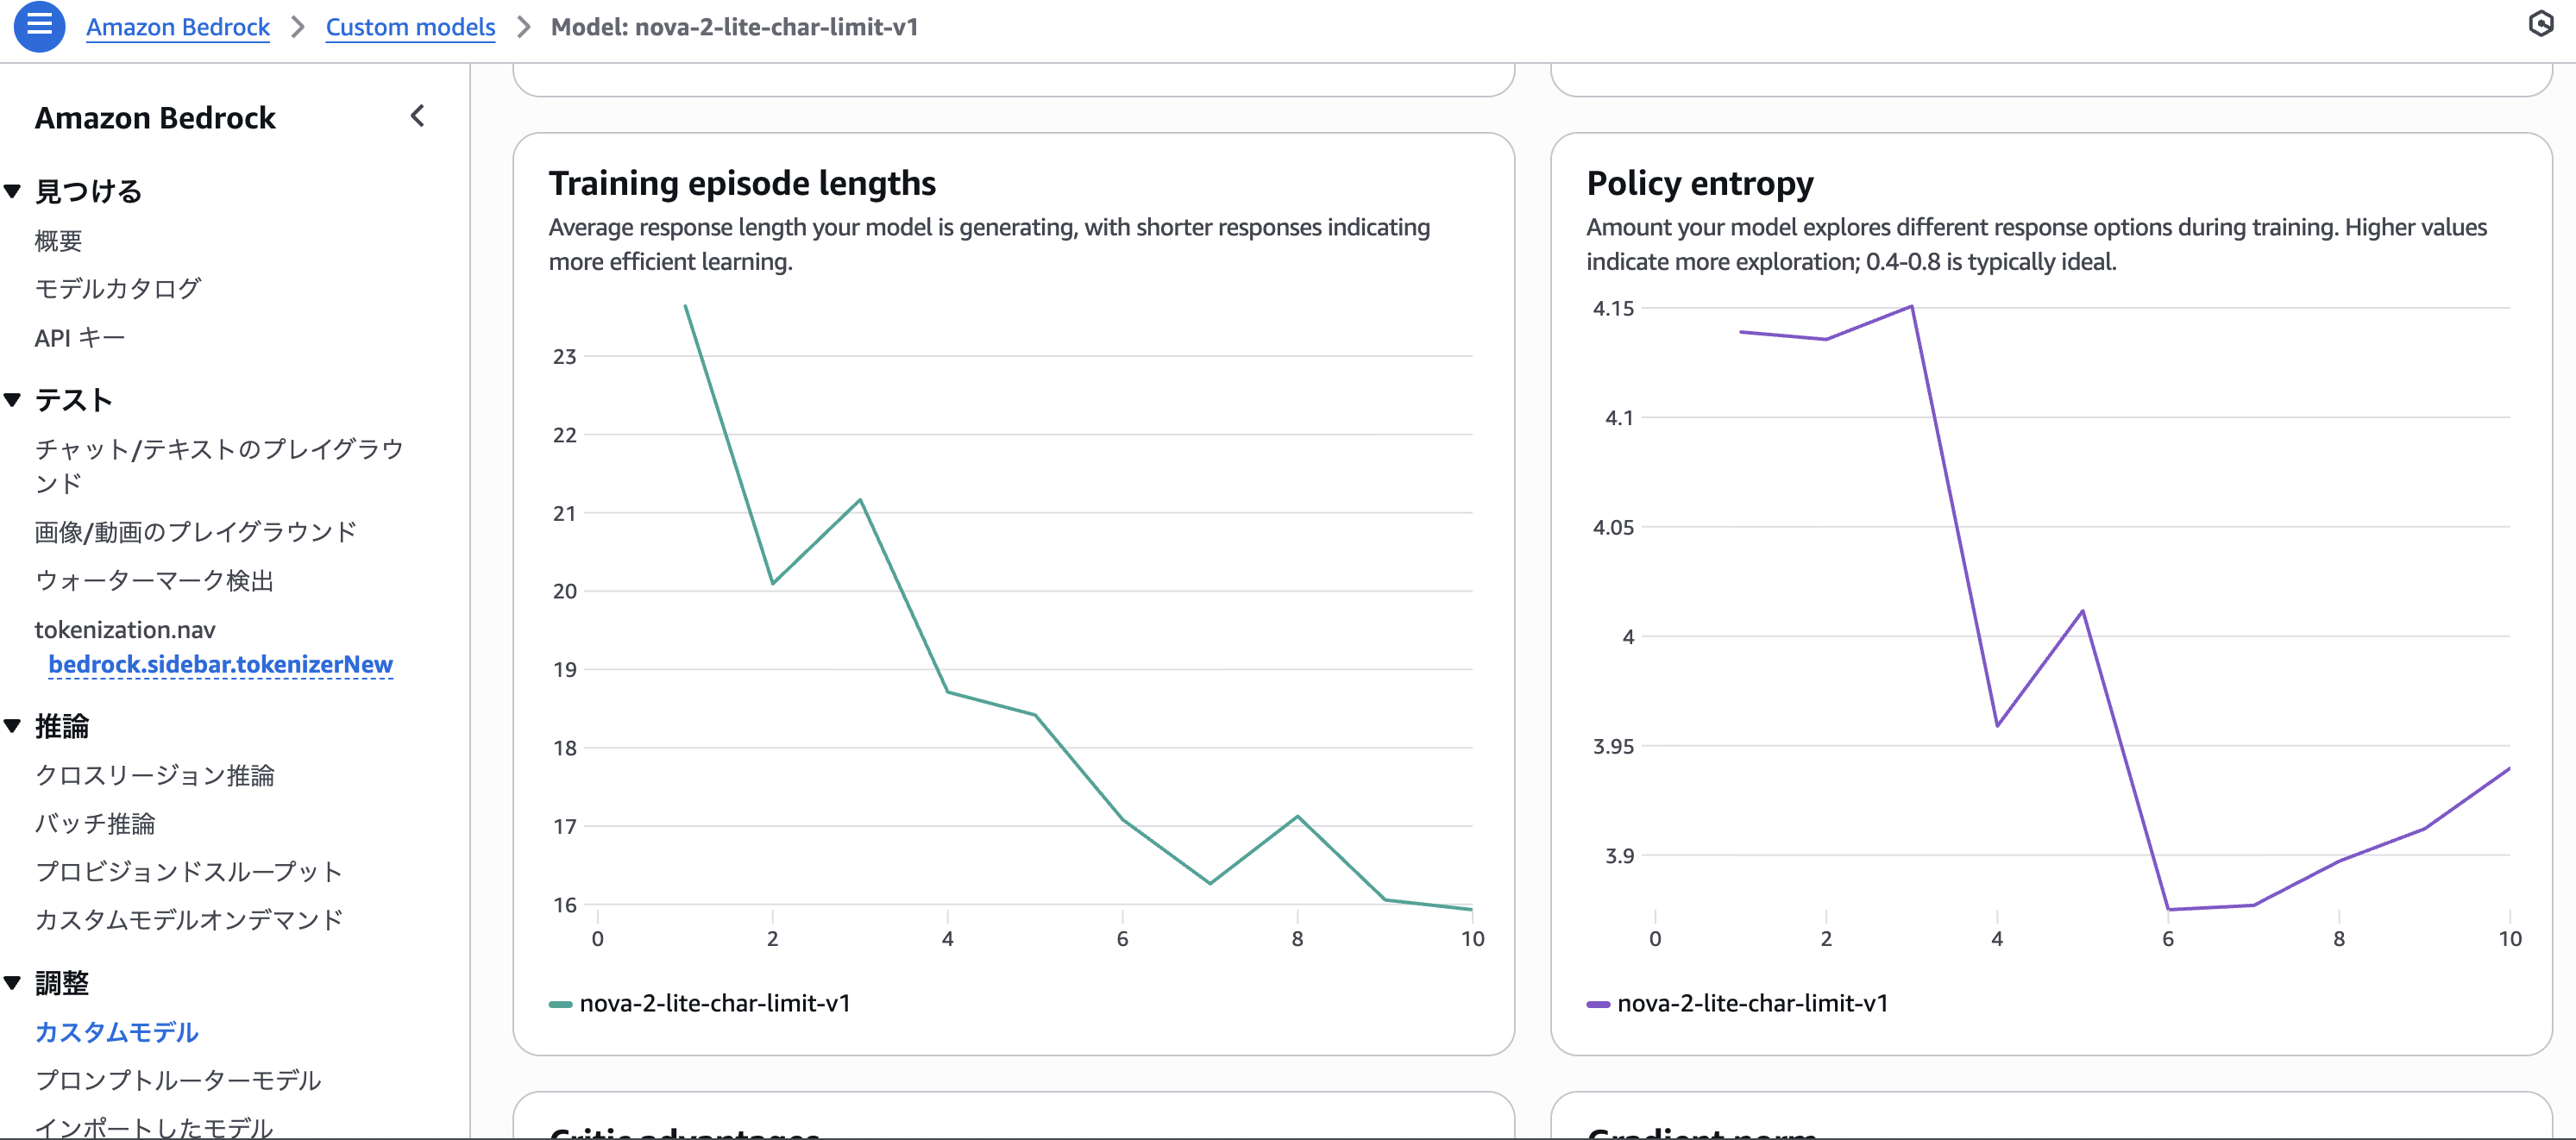The image size is (2576, 1140).
Task: Open バッチ推論 in sidebar
Action: click(x=95, y=823)
